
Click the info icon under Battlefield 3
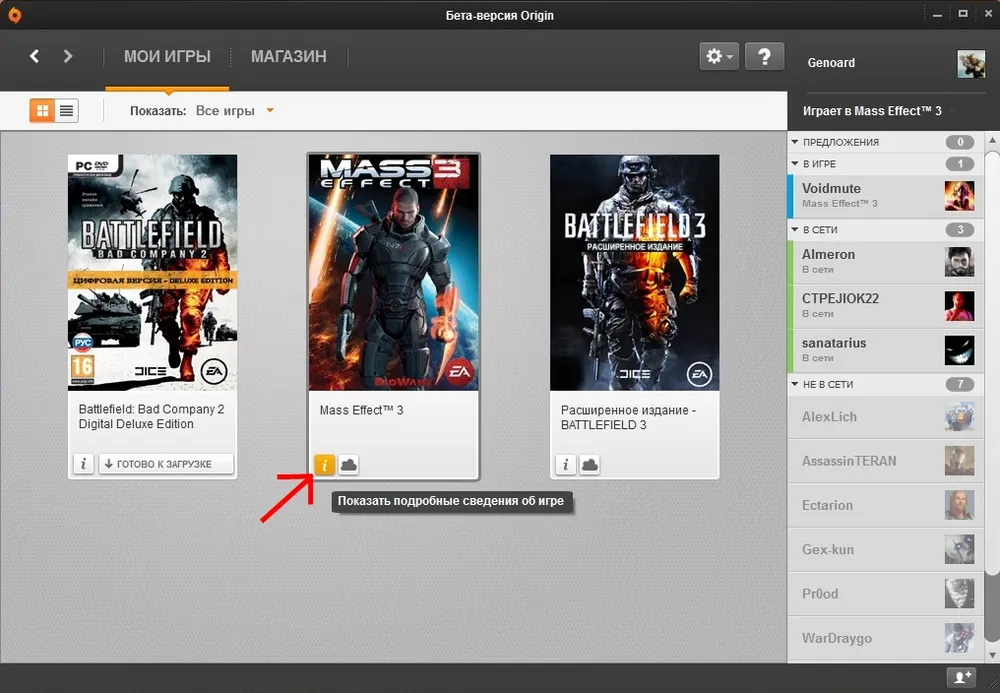[566, 464]
